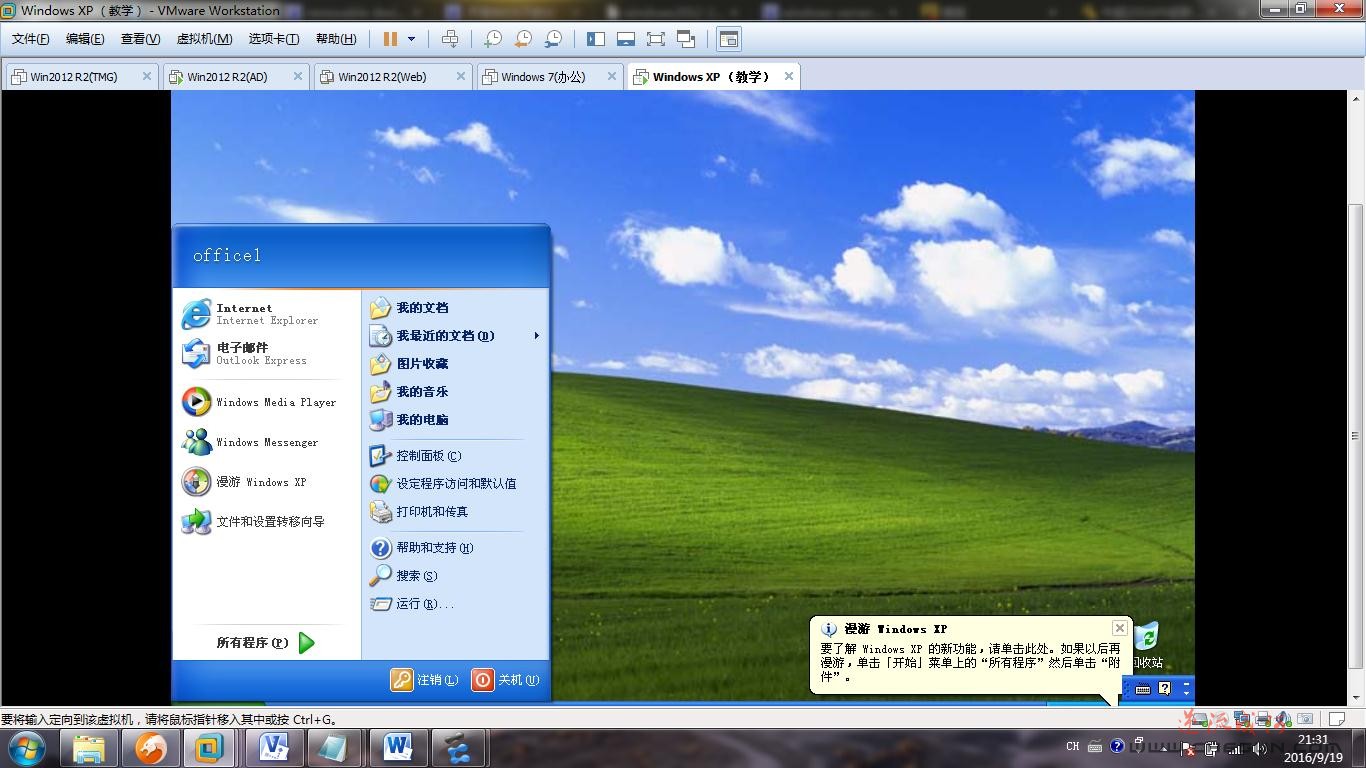Close the Win2012 R2(TMG) tab

(147, 76)
